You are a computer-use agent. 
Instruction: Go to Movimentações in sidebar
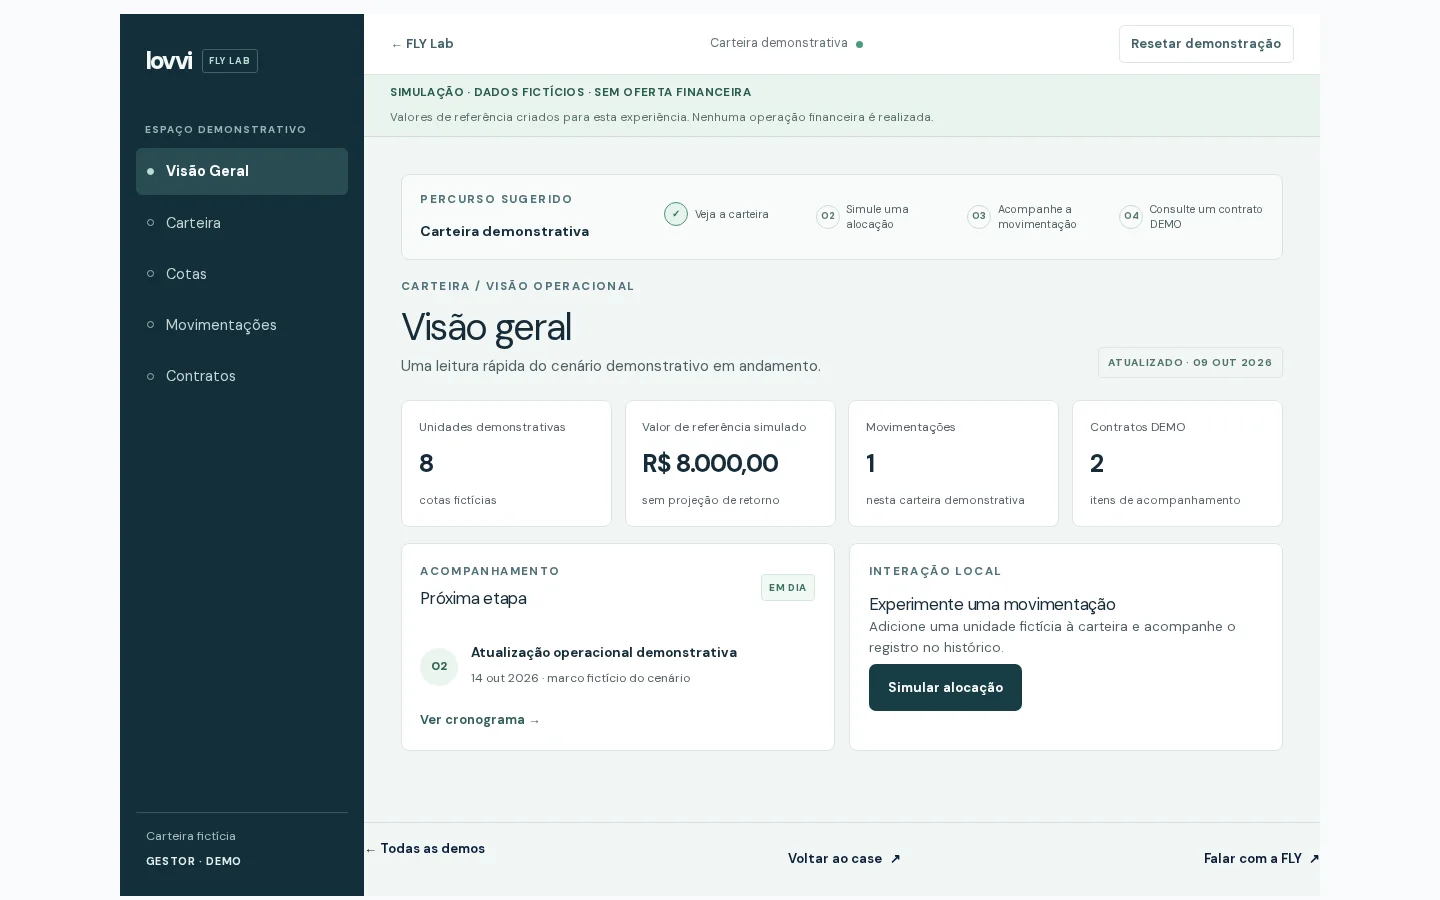click(242, 325)
